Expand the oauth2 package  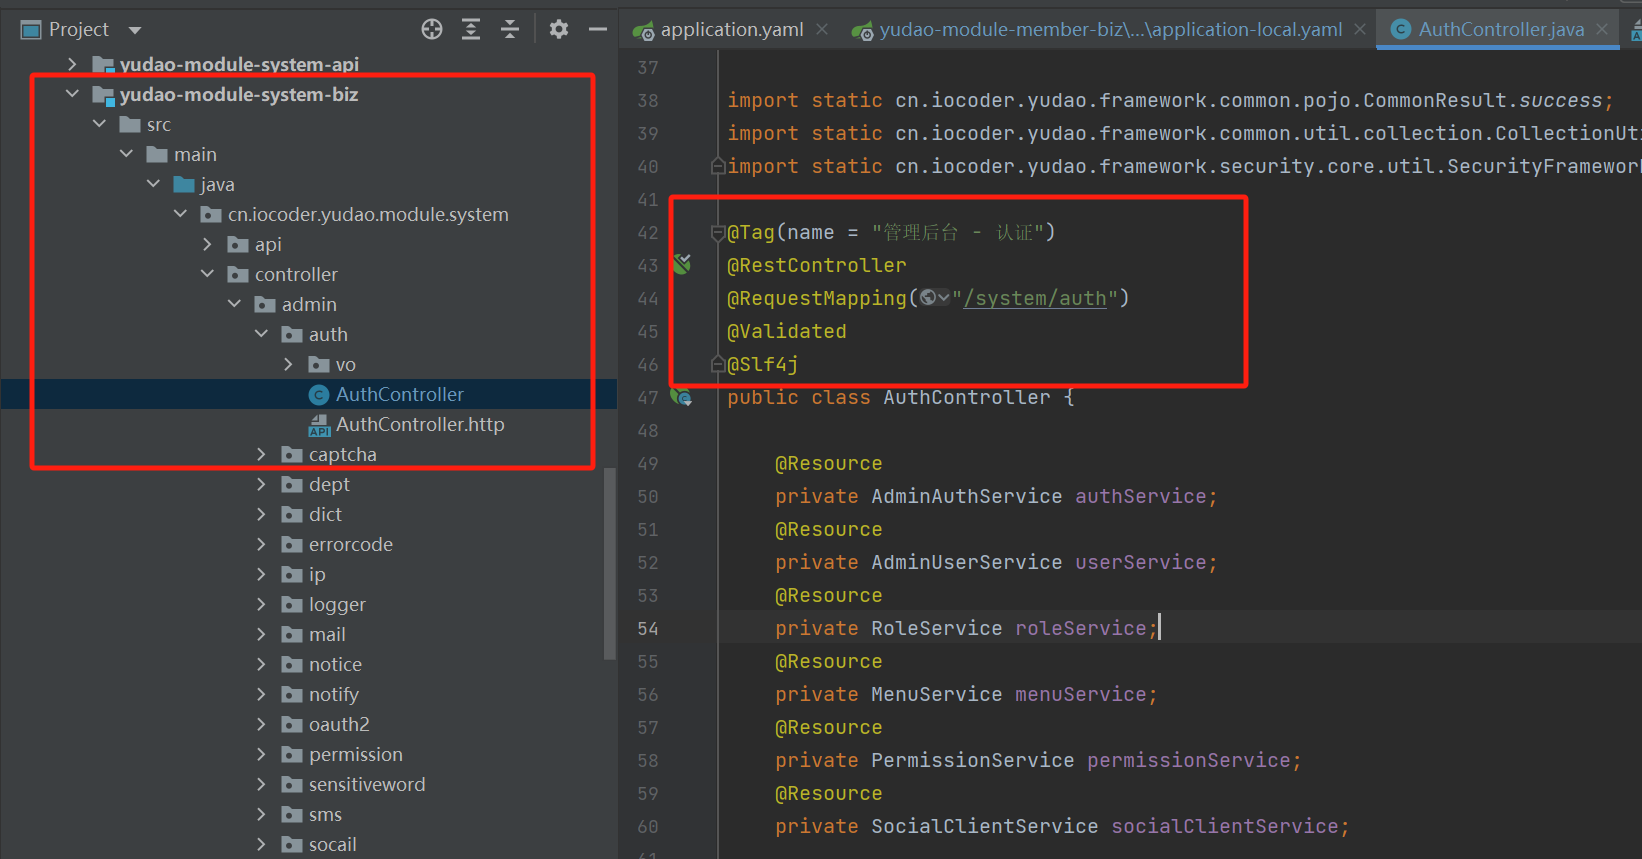(261, 724)
